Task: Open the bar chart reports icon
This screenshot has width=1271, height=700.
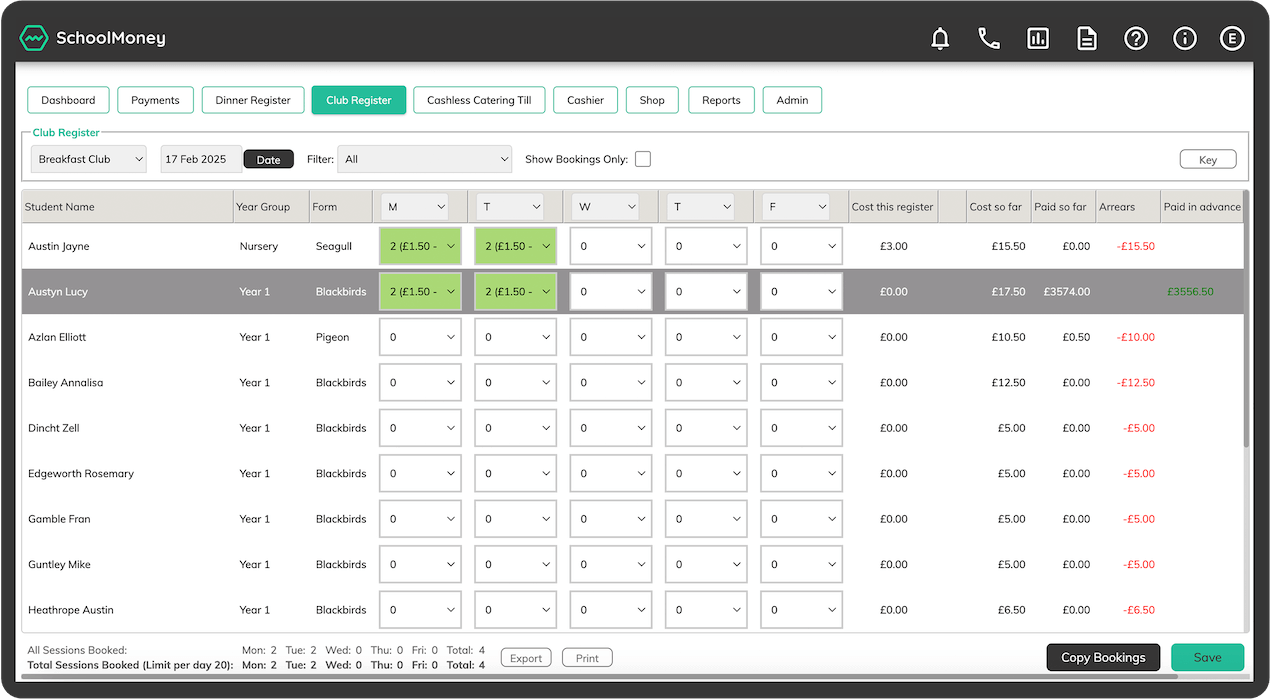Action: click(x=1038, y=39)
